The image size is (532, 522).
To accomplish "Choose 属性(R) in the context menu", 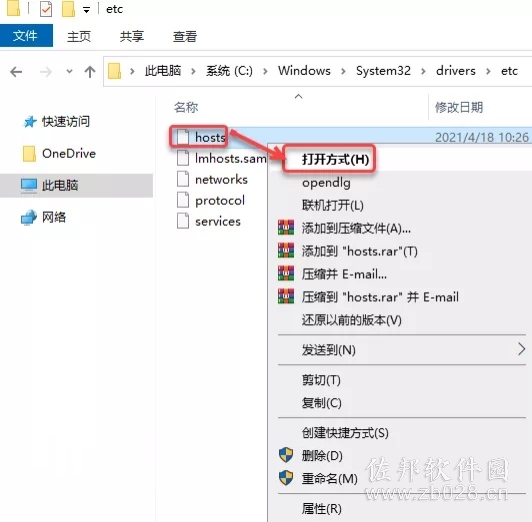I will (x=322, y=508).
